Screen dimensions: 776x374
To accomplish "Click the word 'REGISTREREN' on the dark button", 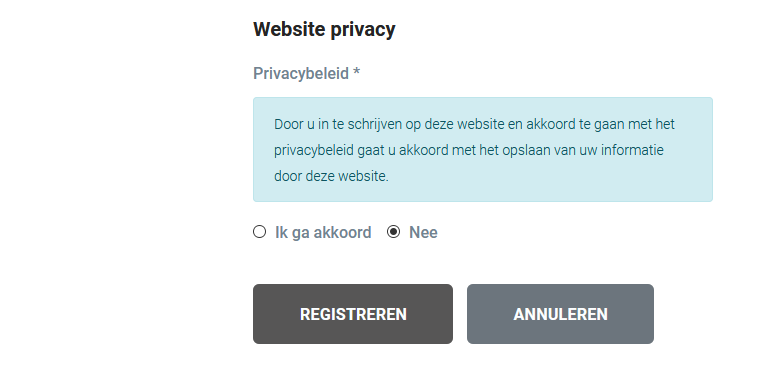I will [353, 314].
